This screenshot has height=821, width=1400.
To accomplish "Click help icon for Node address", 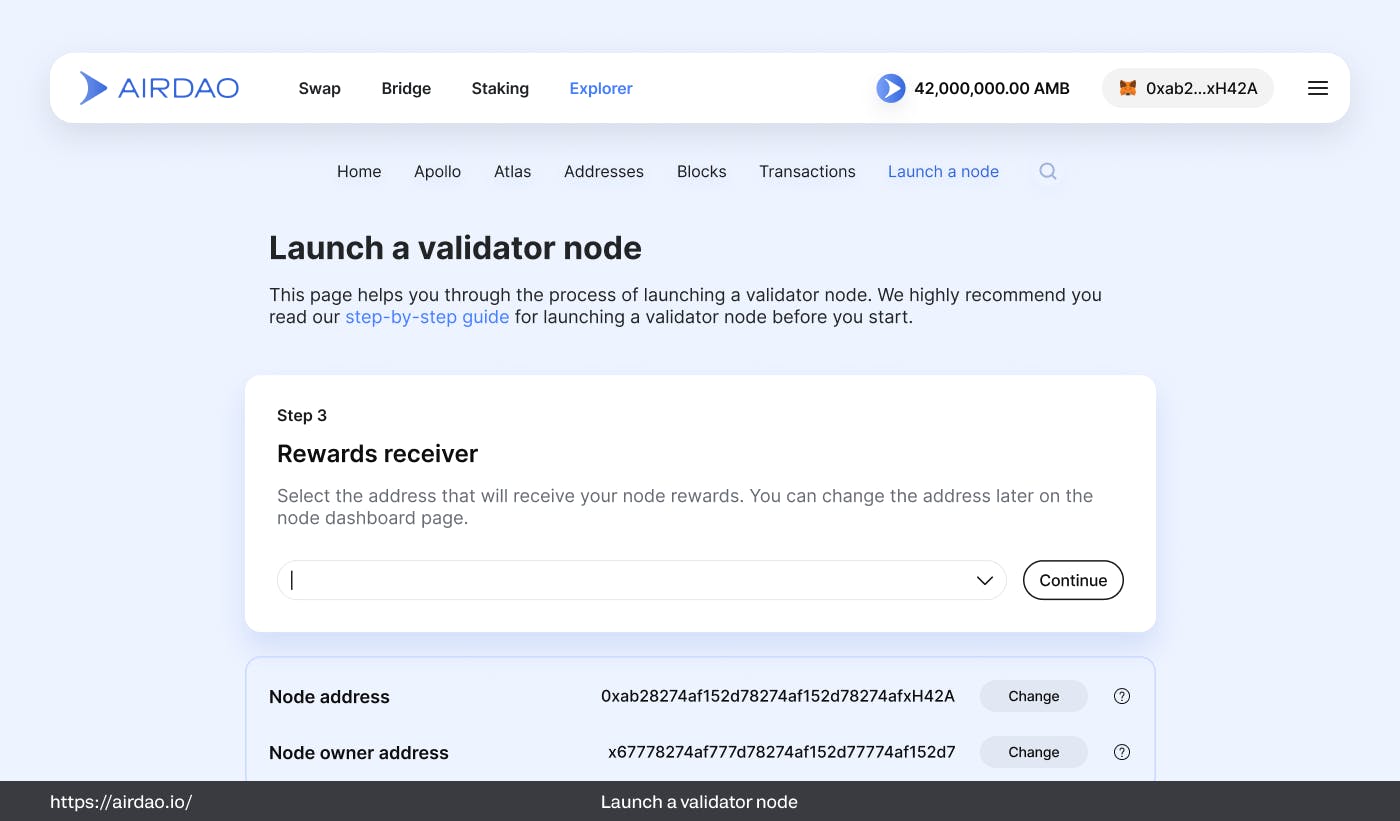I will 1122,696.
